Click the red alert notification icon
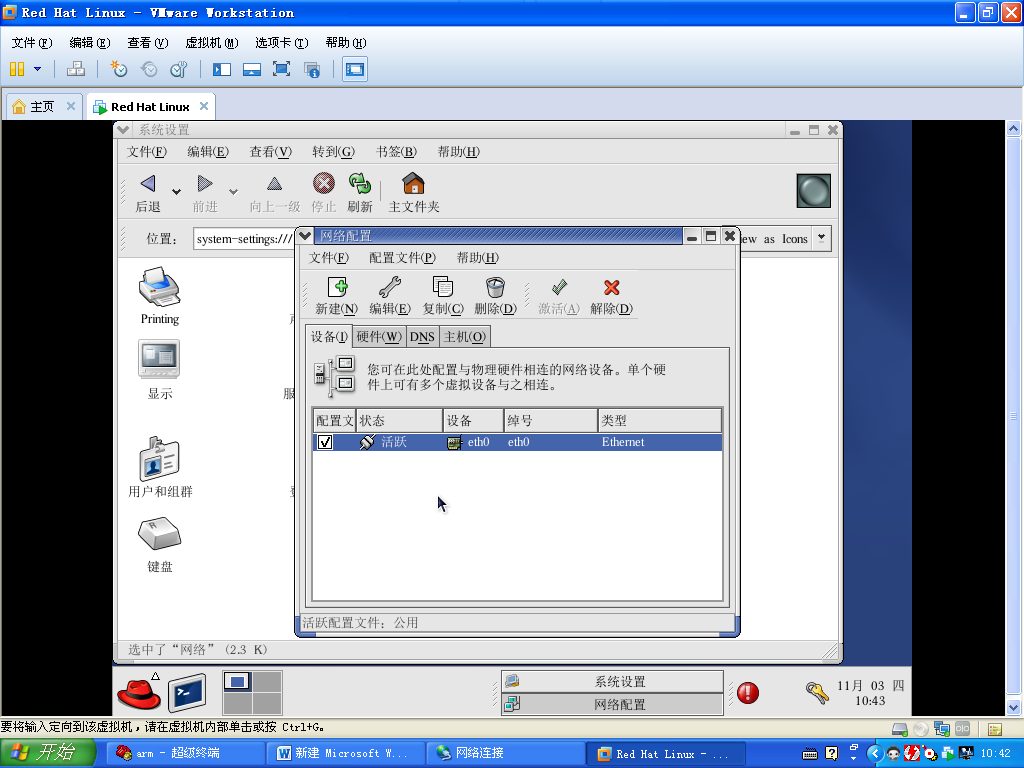 pyautogui.click(x=748, y=693)
